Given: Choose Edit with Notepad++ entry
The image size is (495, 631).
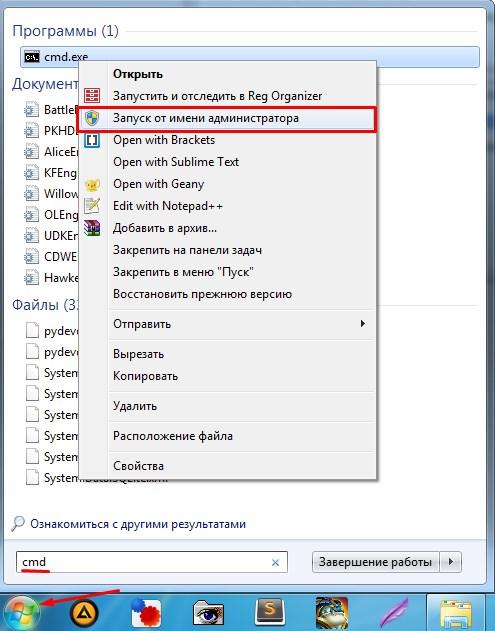Looking at the screenshot, I should pyautogui.click(x=227, y=206).
